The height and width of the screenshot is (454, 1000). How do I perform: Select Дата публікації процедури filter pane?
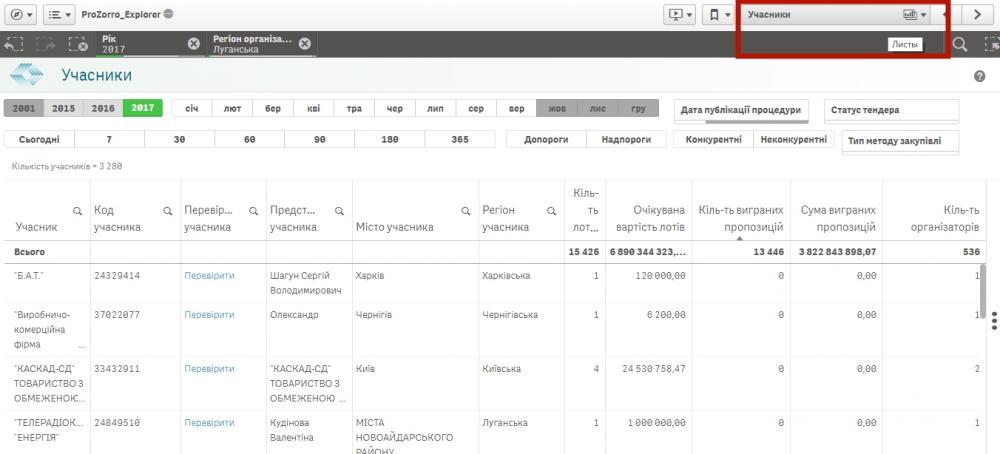click(x=741, y=110)
